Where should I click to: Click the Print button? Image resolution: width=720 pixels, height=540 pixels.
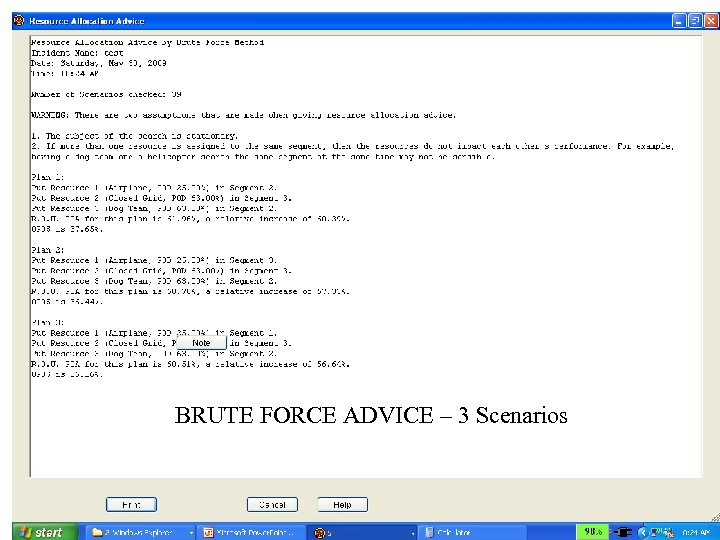[x=131, y=504]
